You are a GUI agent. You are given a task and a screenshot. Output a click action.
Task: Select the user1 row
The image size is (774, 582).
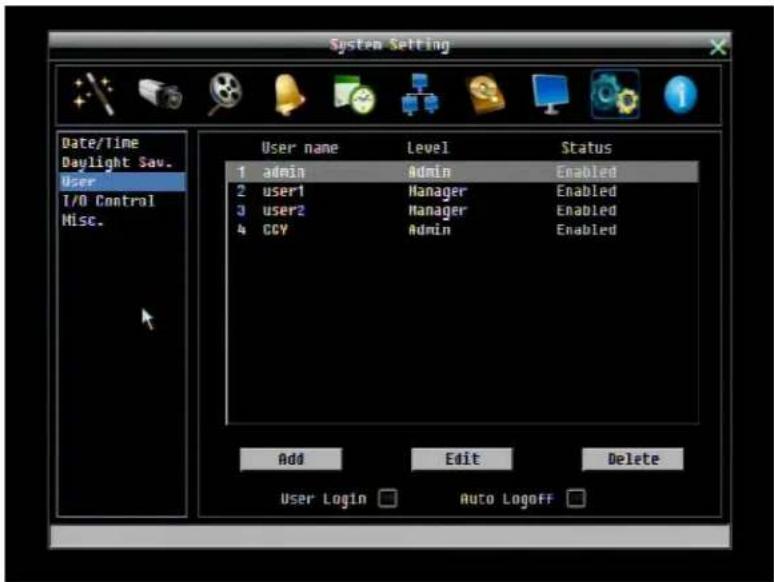[x=462, y=191]
